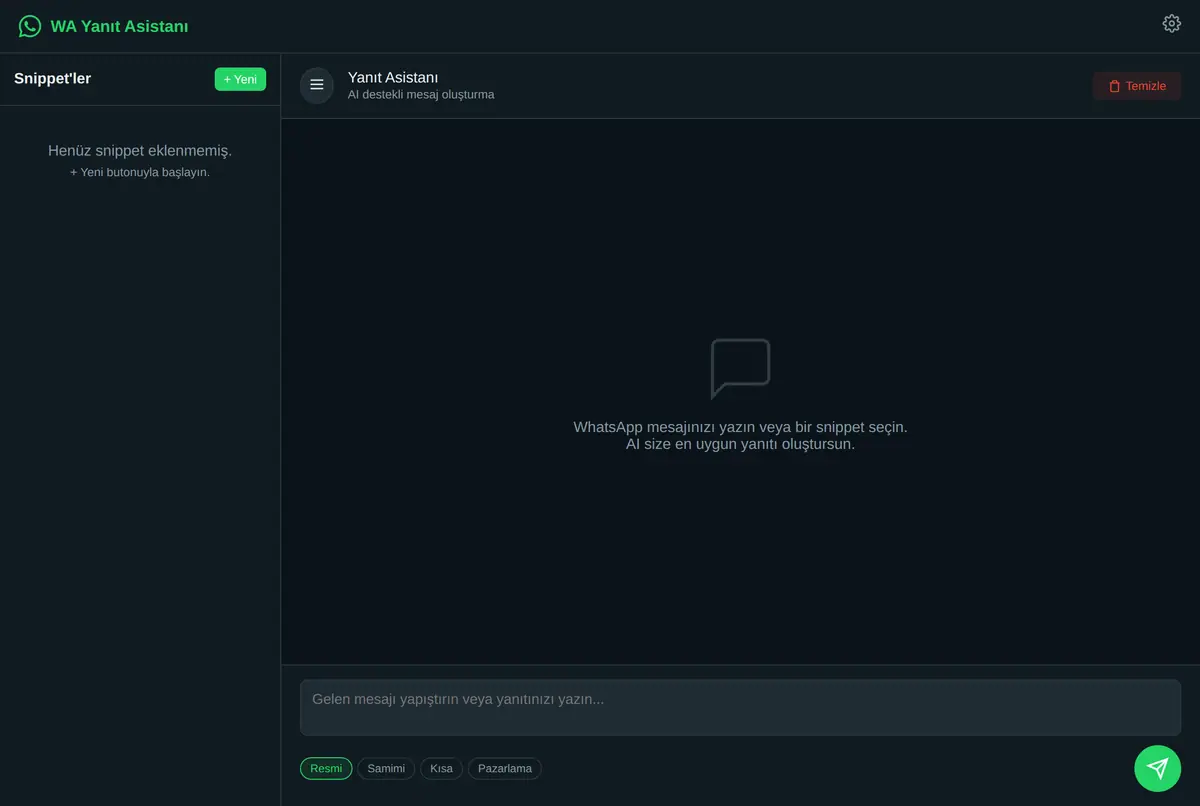
Task: Switch to the Pazarlama tone chip
Action: [505, 768]
